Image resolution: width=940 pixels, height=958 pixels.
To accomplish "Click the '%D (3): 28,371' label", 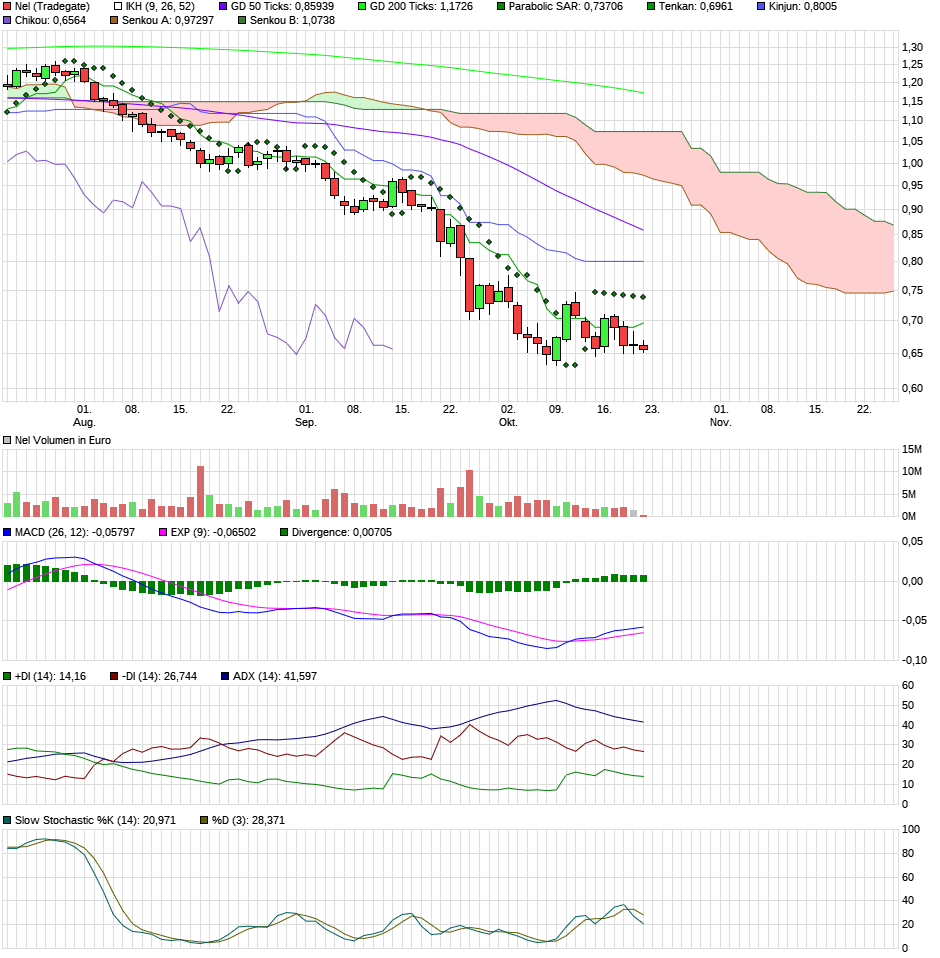I will click(x=249, y=821).
